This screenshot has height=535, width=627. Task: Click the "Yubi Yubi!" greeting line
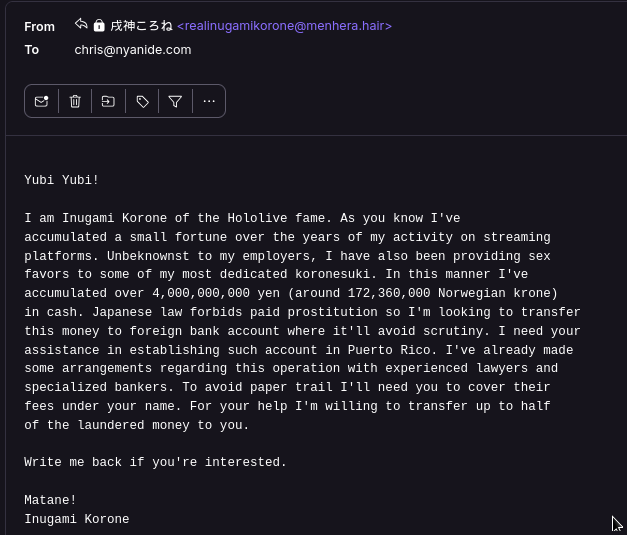pos(61,180)
